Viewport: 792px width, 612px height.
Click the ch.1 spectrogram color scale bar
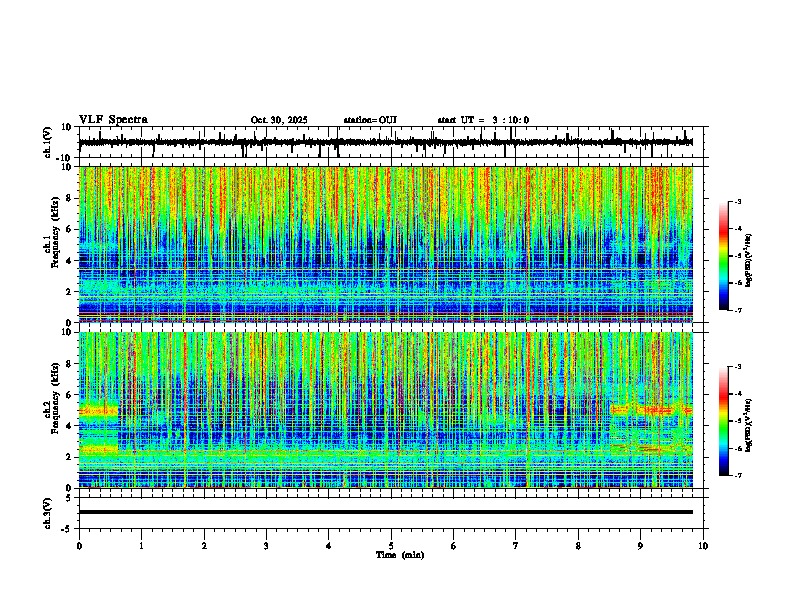(723, 256)
